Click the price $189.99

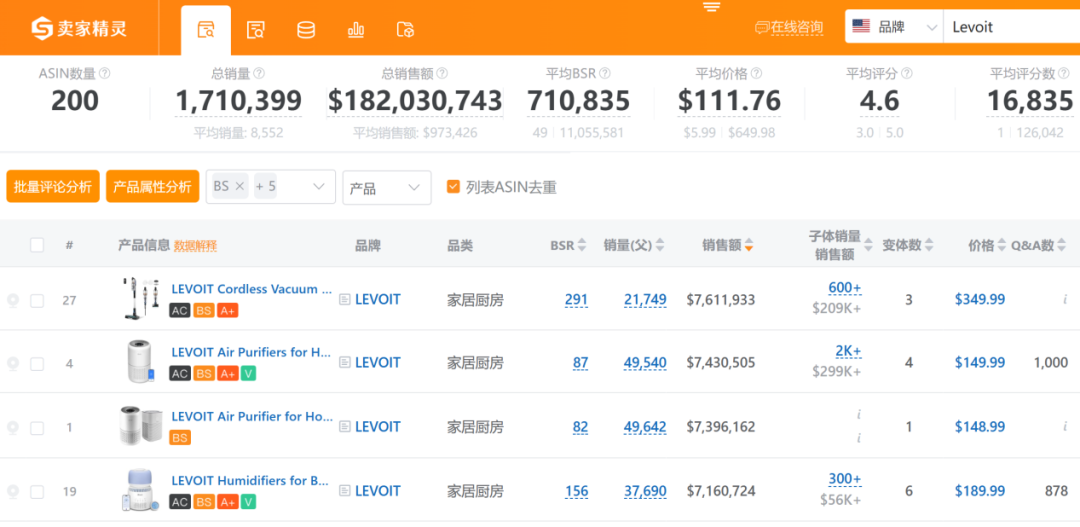click(979, 491)
